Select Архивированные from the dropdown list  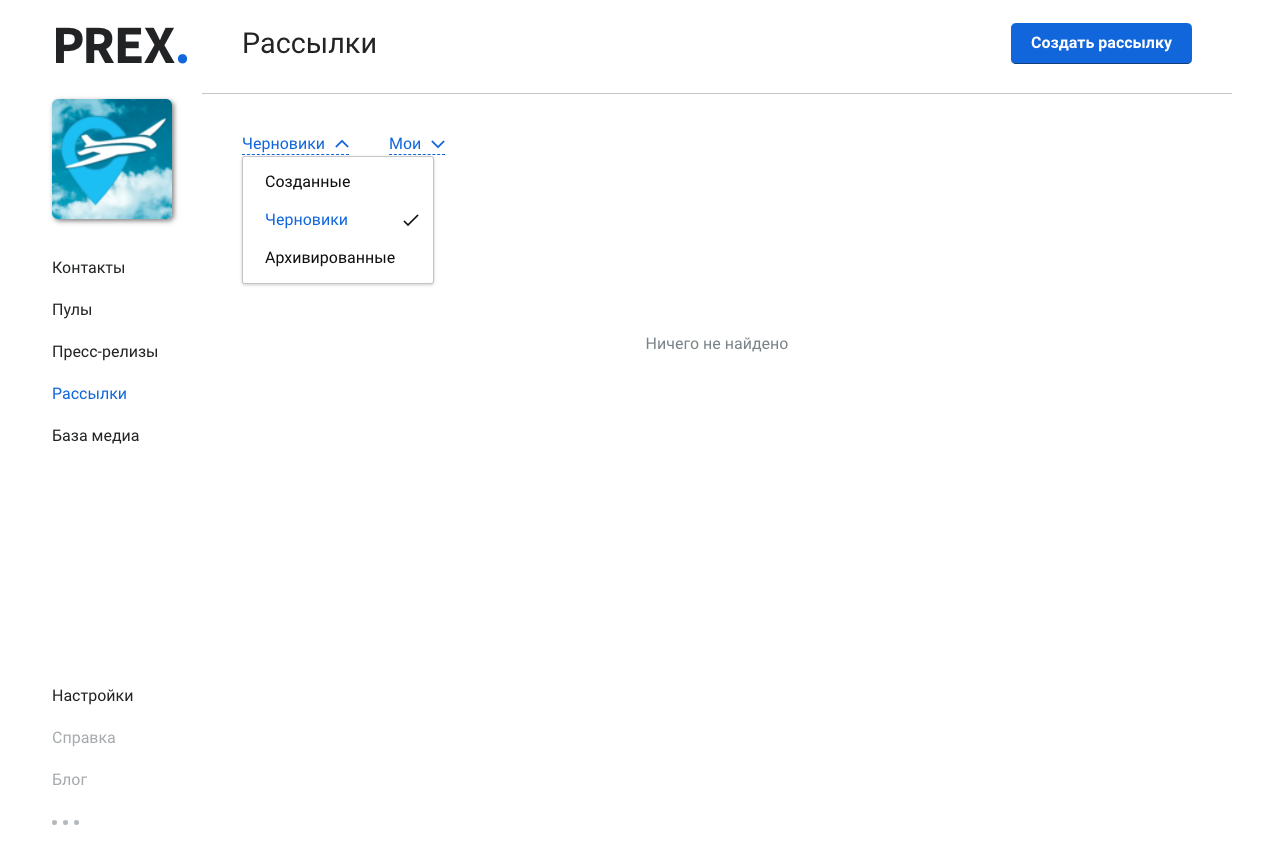point(330,258)
